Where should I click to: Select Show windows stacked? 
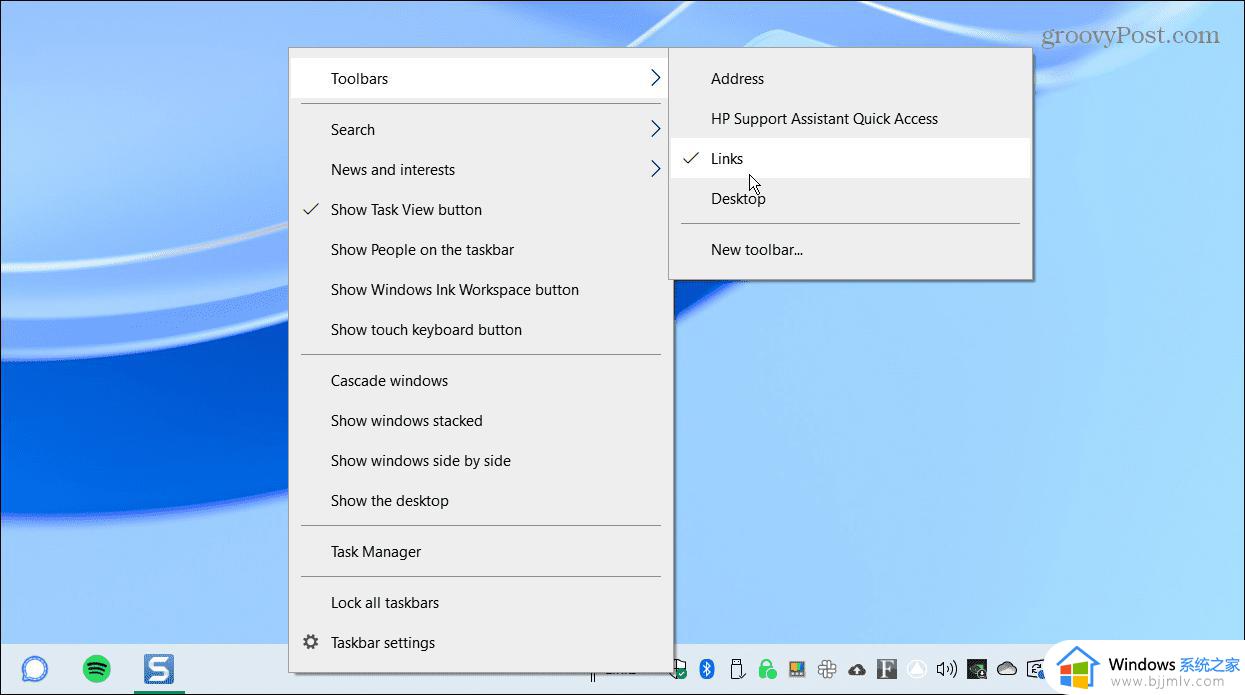pyautogui.click(x=481, y=421)
